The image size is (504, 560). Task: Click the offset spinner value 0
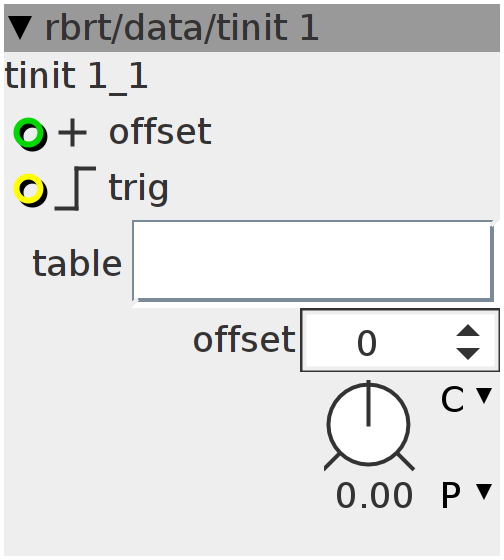[x=367, y=343]
